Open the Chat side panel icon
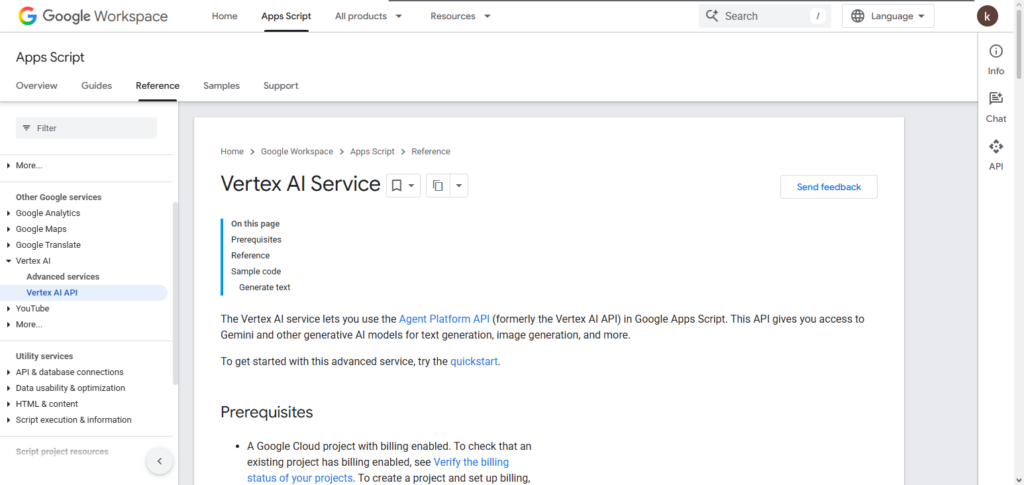Image resolution: width=1024 pixels, height=485 pixels. pos(995,99)
